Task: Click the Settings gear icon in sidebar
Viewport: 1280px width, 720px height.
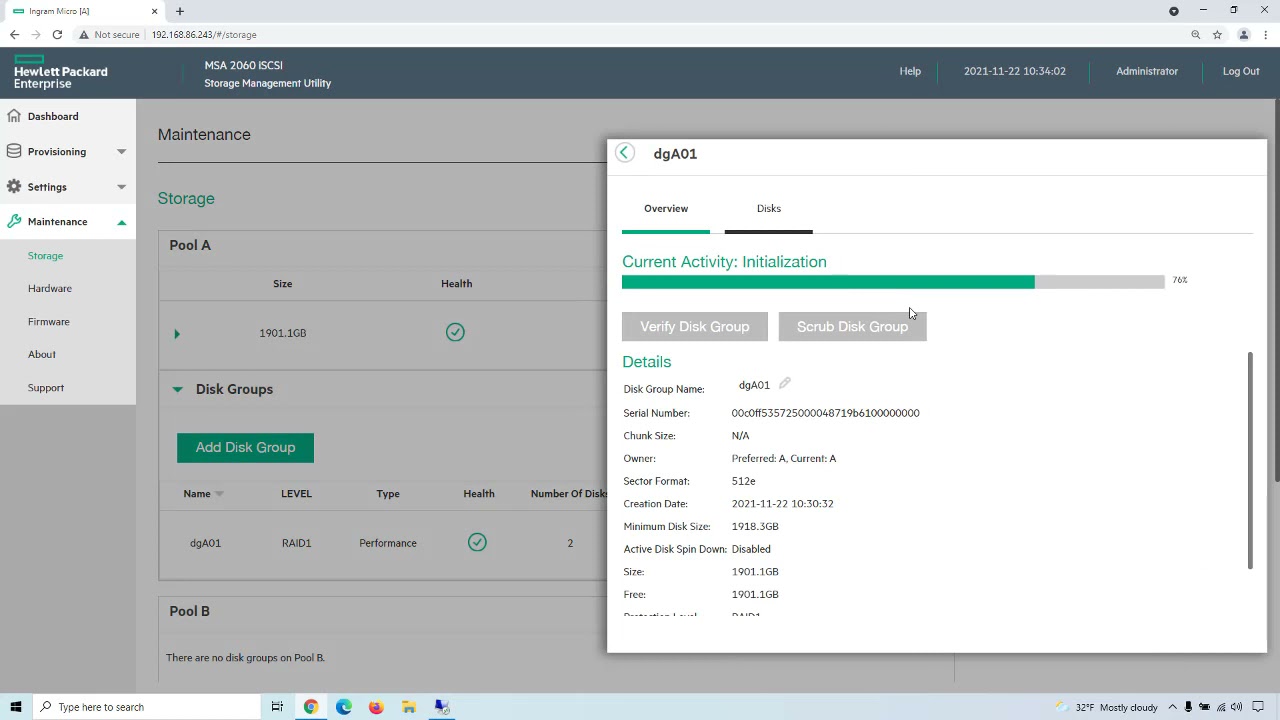Action: click(14, 186)
